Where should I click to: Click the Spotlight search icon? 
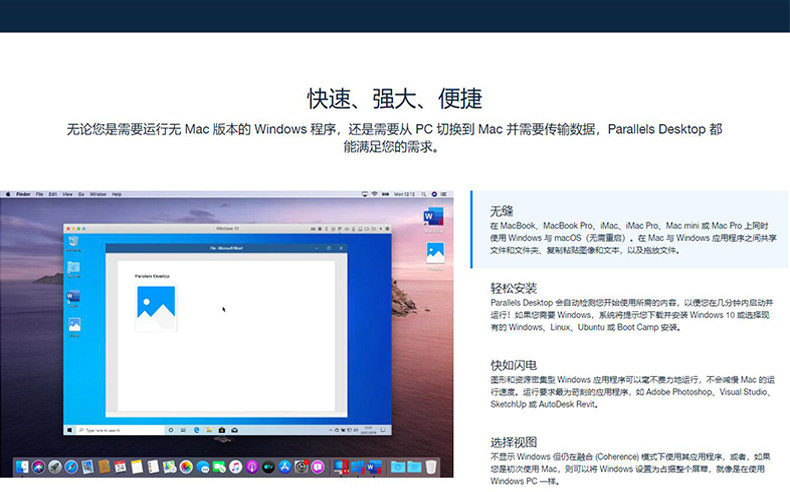(x=424, y=194)
